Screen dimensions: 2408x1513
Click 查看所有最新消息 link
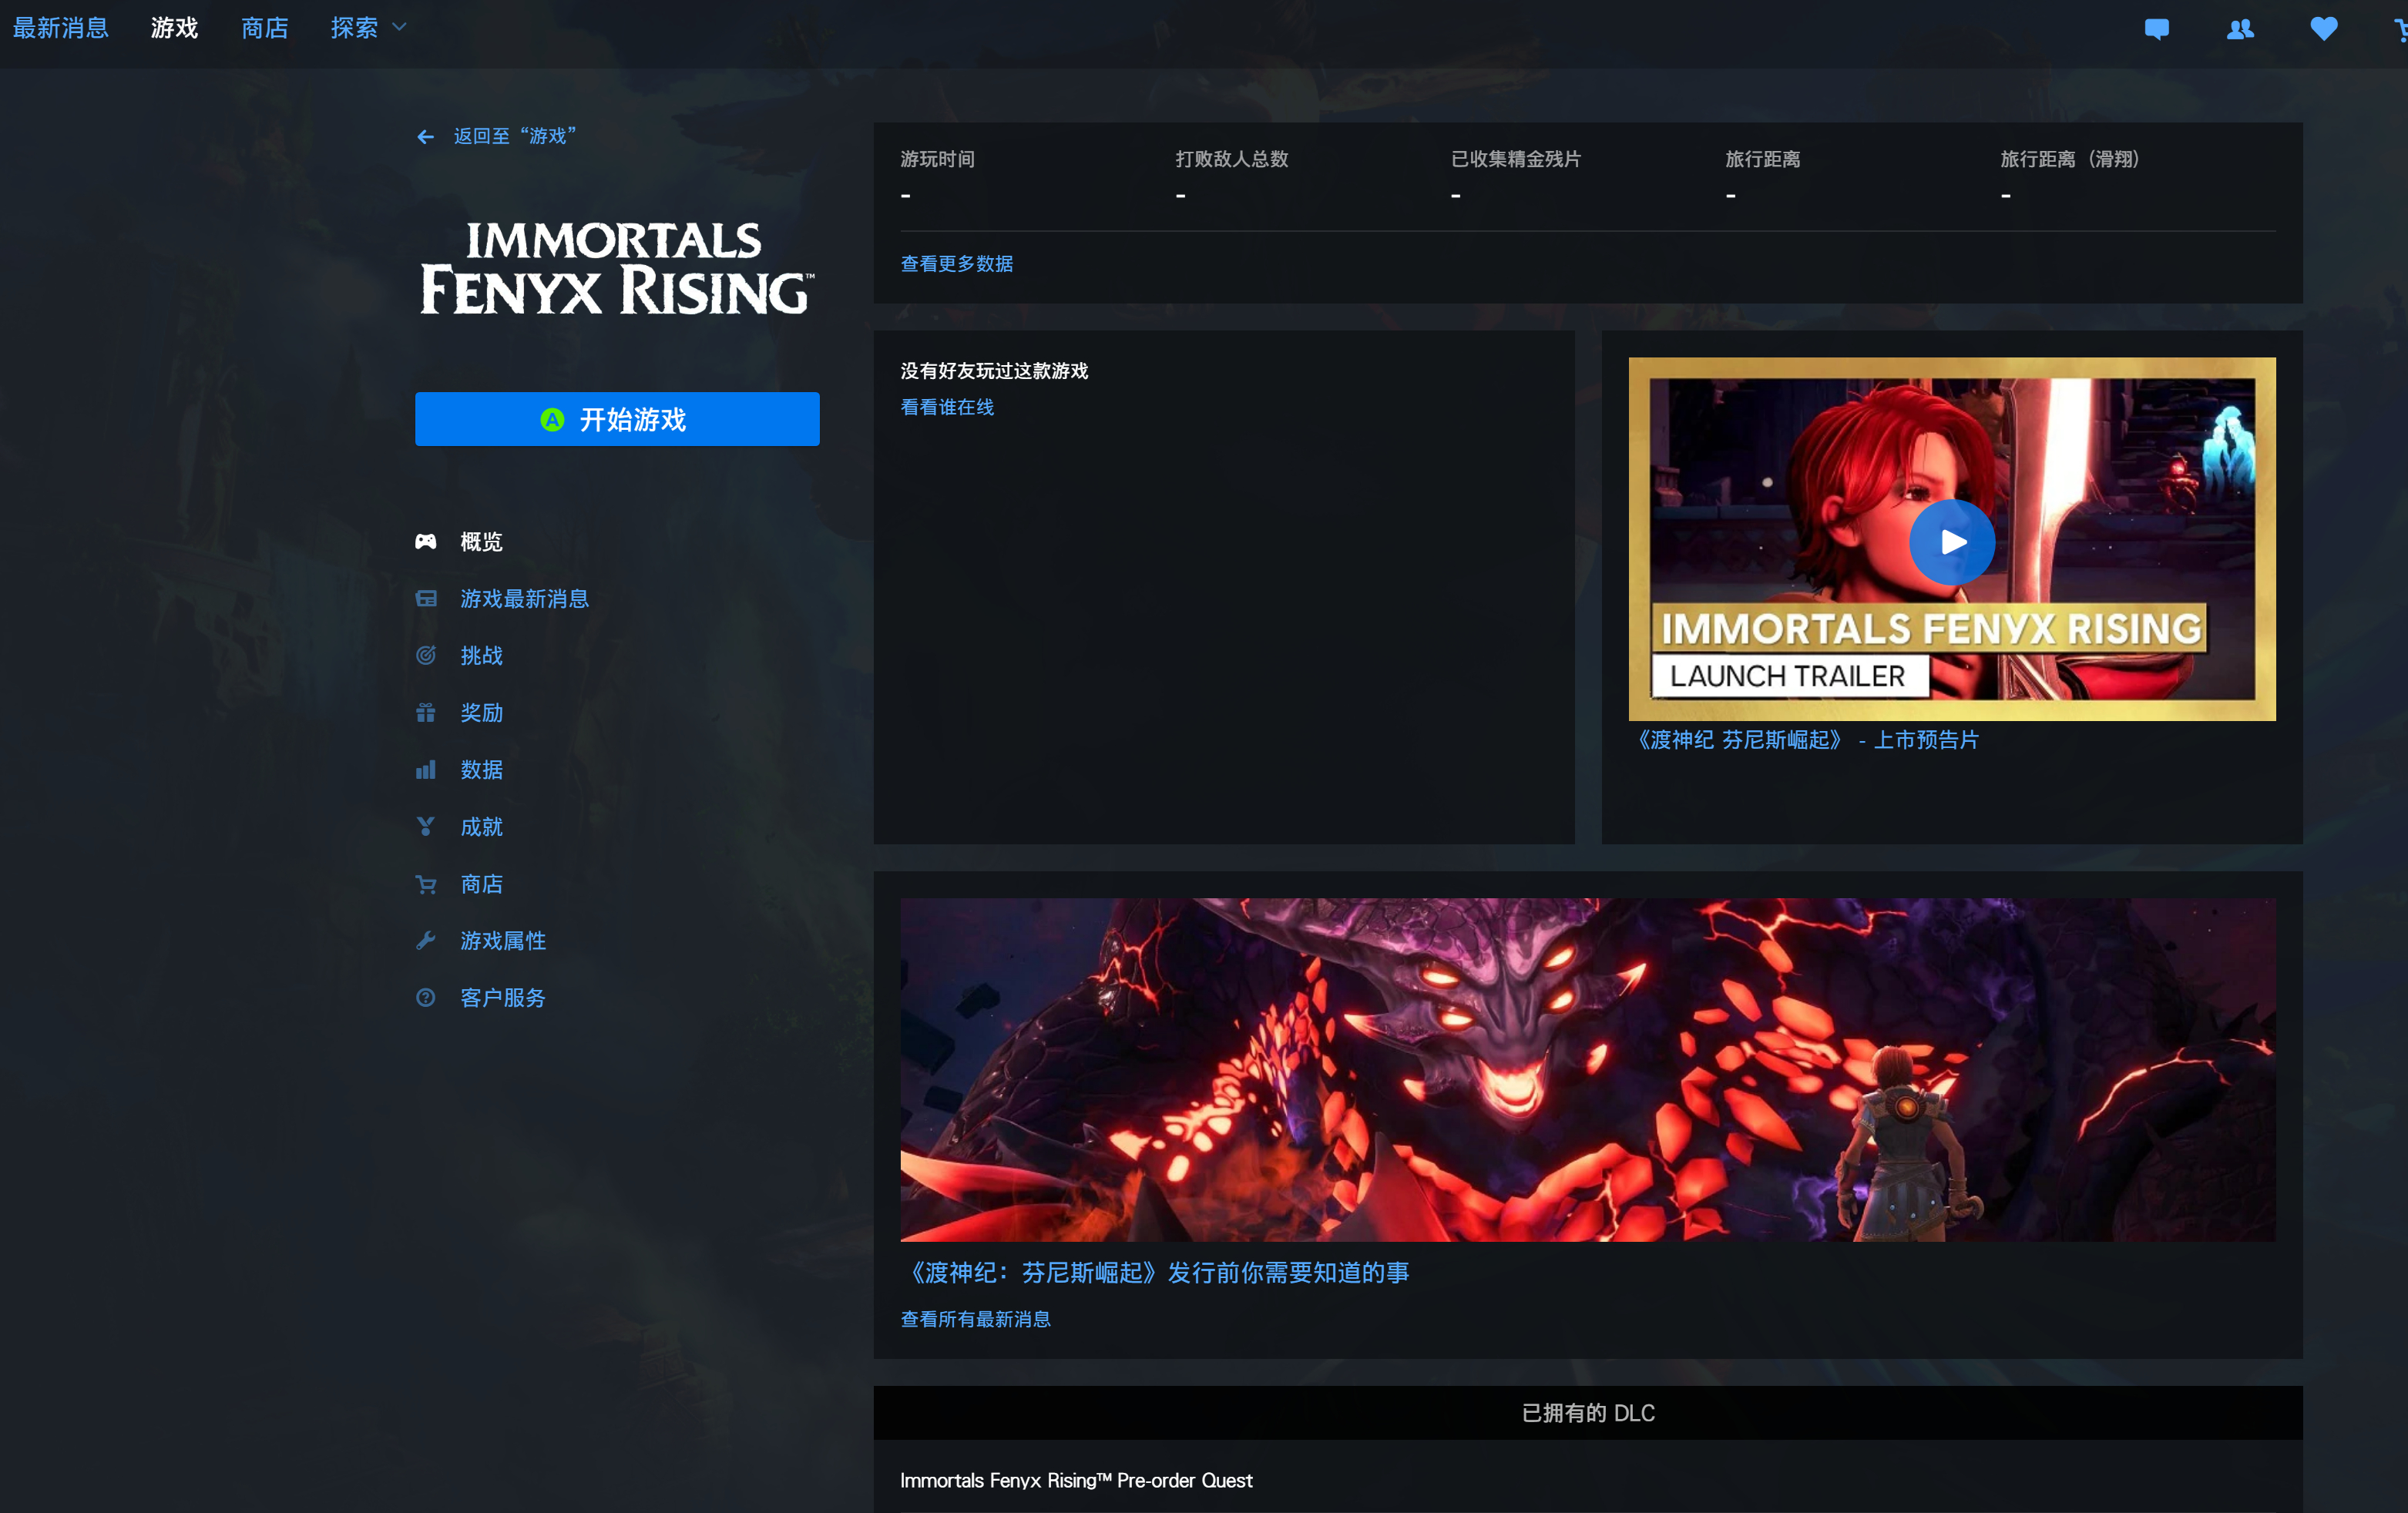click(x=975, y=1319)
